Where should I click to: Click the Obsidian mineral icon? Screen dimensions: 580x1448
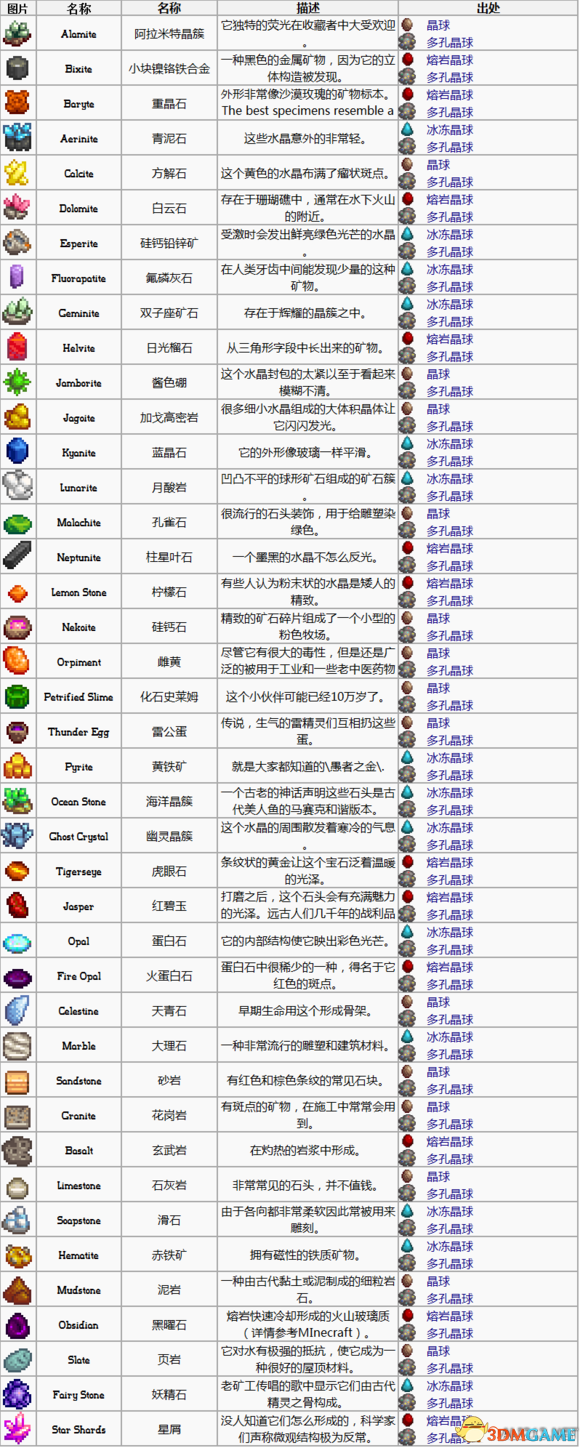pos(17,1325)
